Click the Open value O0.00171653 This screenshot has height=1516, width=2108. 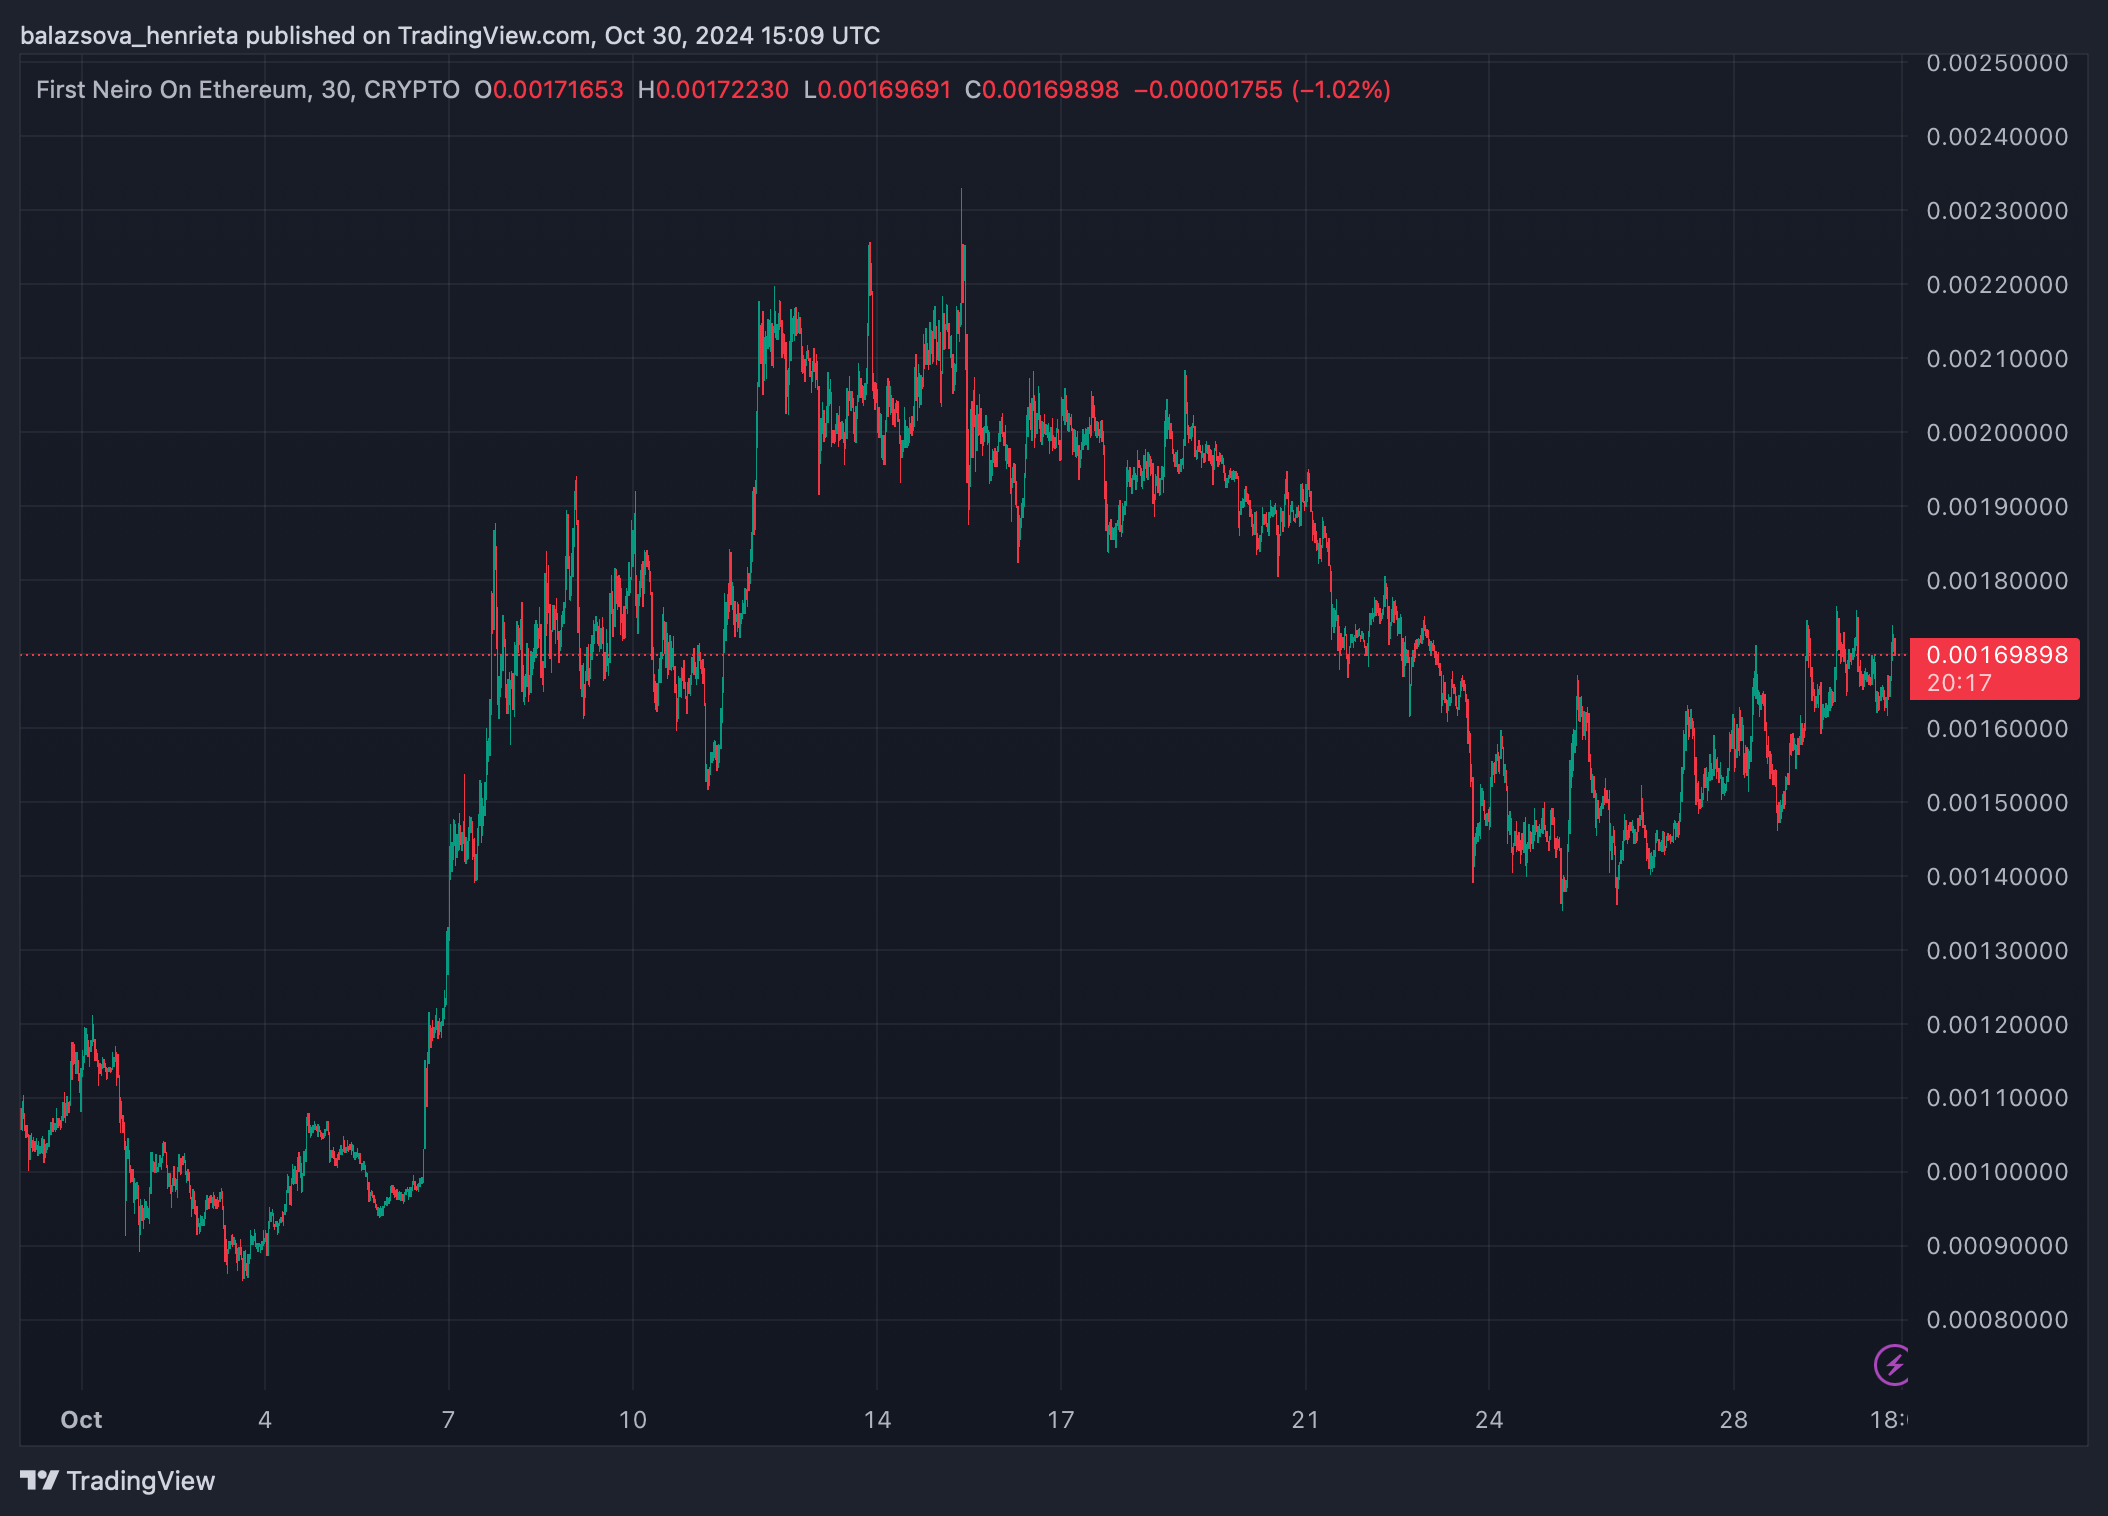(x=548, y=90)
